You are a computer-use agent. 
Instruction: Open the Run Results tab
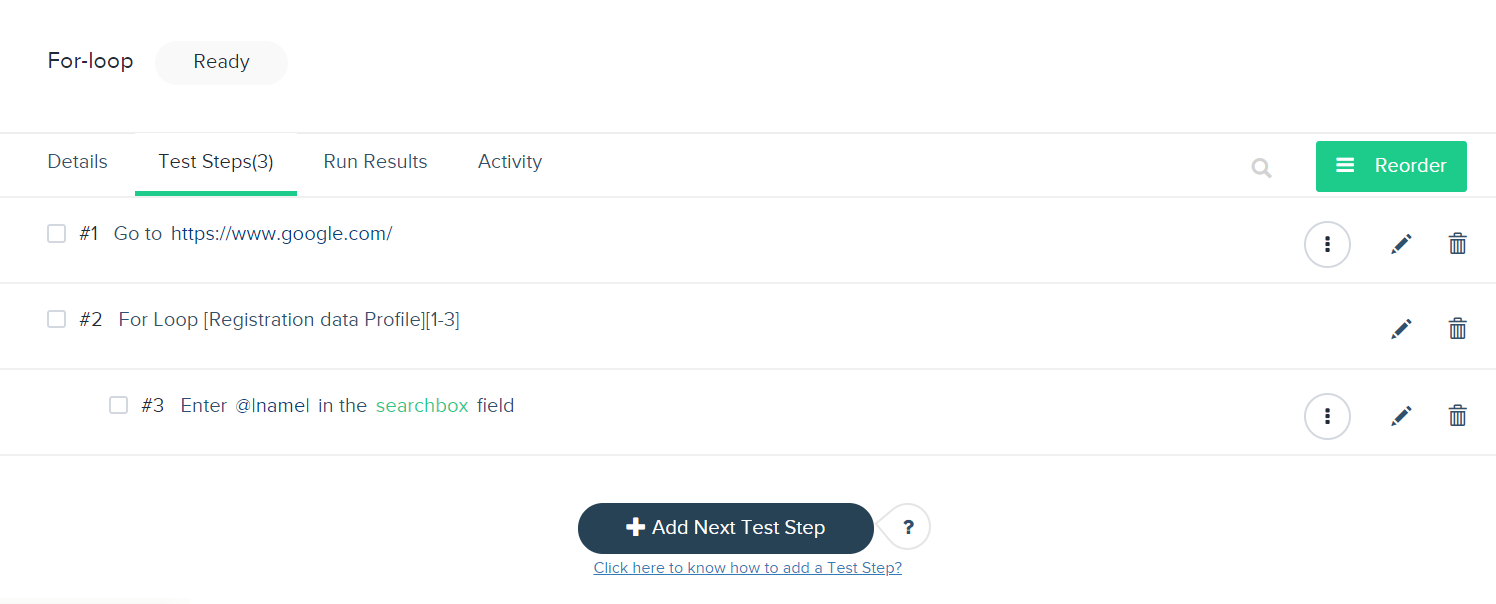[375, 162]
